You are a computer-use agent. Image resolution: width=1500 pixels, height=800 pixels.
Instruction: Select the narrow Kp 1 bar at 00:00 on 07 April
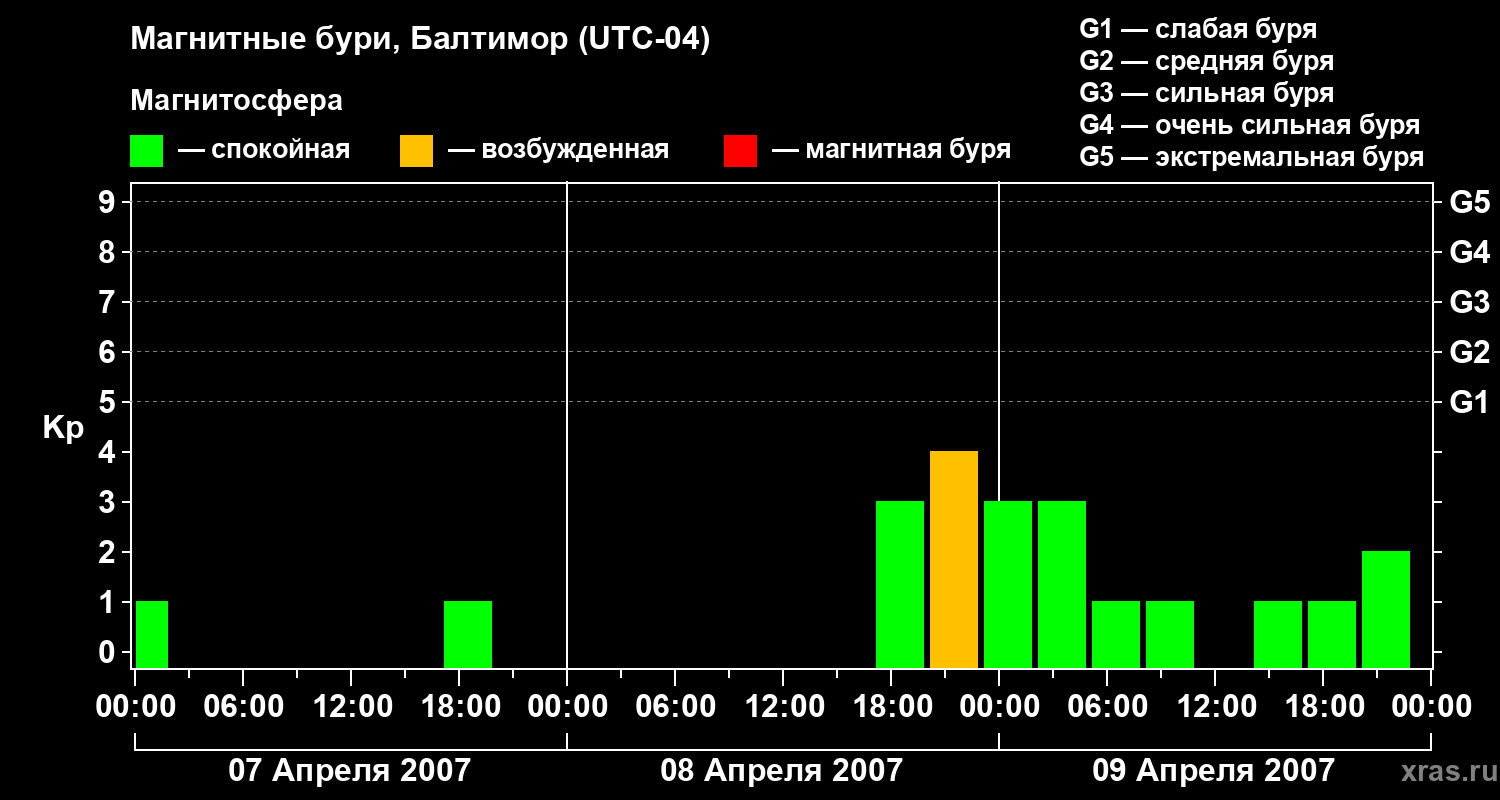[152, 635]
